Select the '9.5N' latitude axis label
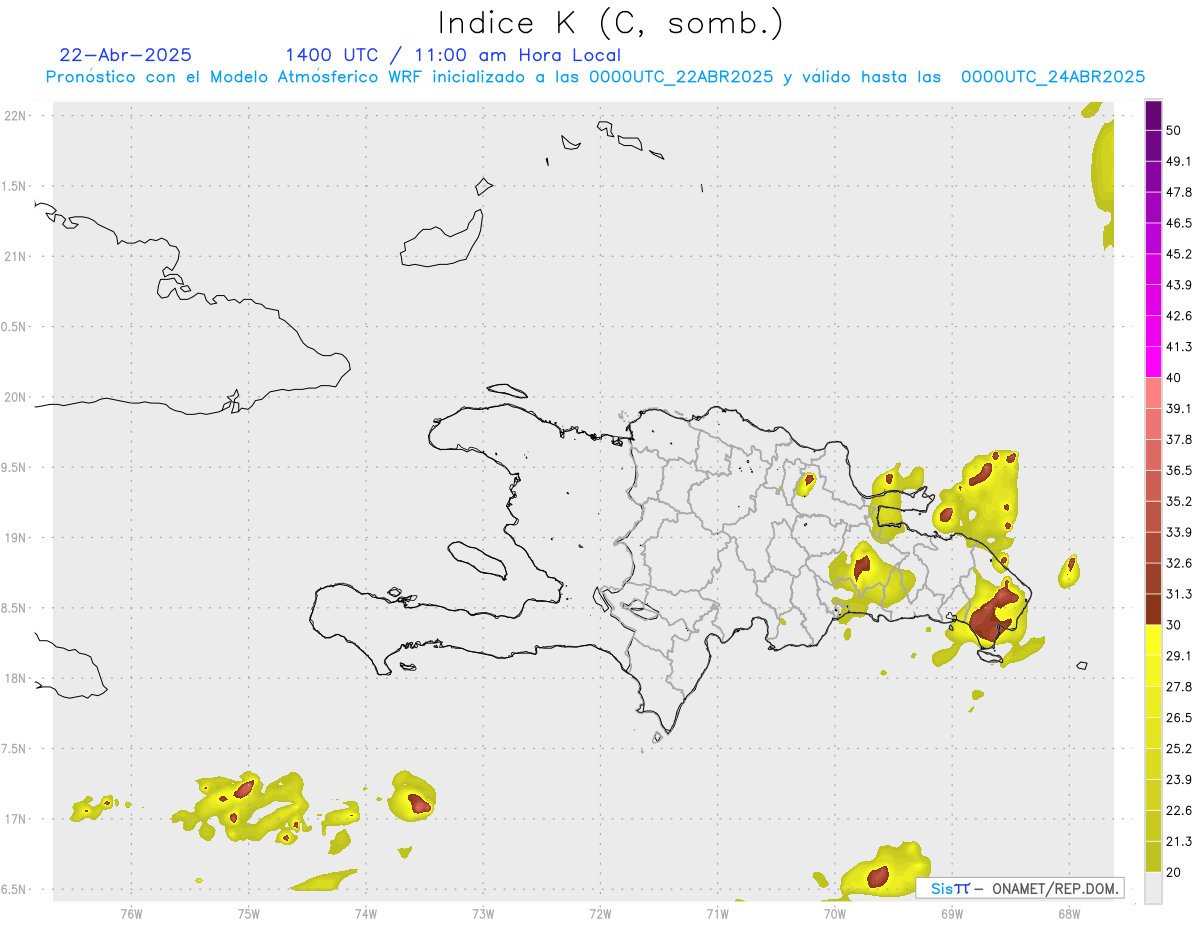The width and height of the screenshot is (1200, 927). (x=13, y=467)
